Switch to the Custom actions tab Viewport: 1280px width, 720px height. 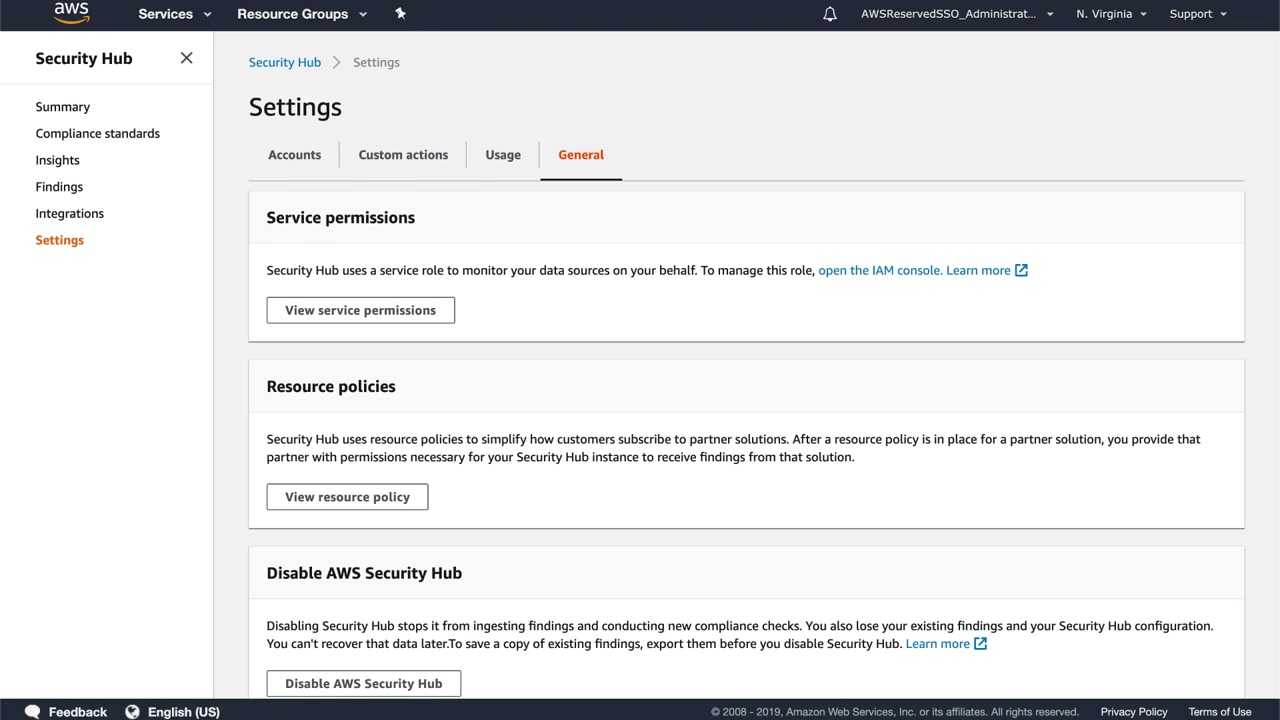click(x=403, y=155)
